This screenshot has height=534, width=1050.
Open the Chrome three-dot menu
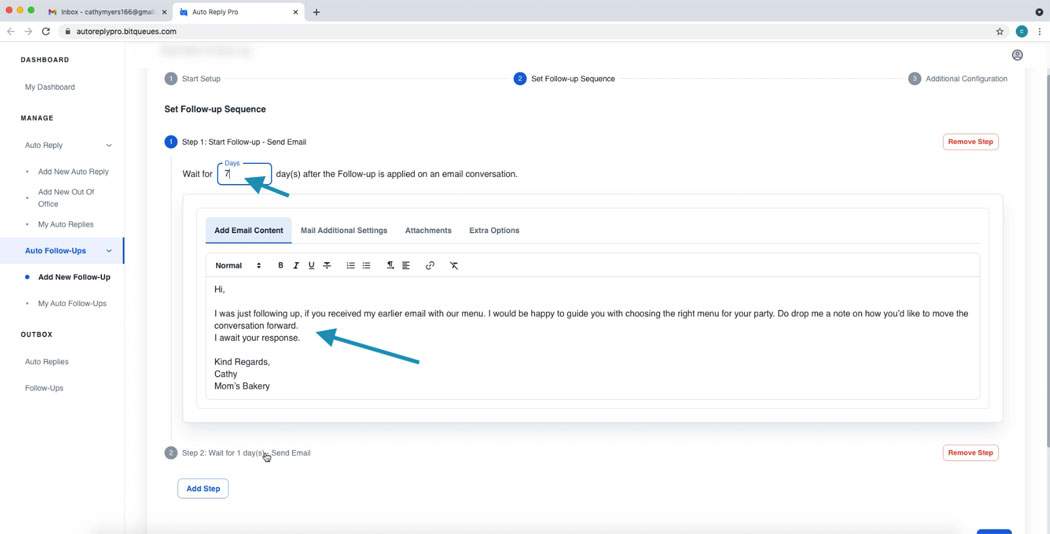click(1039, 31)
